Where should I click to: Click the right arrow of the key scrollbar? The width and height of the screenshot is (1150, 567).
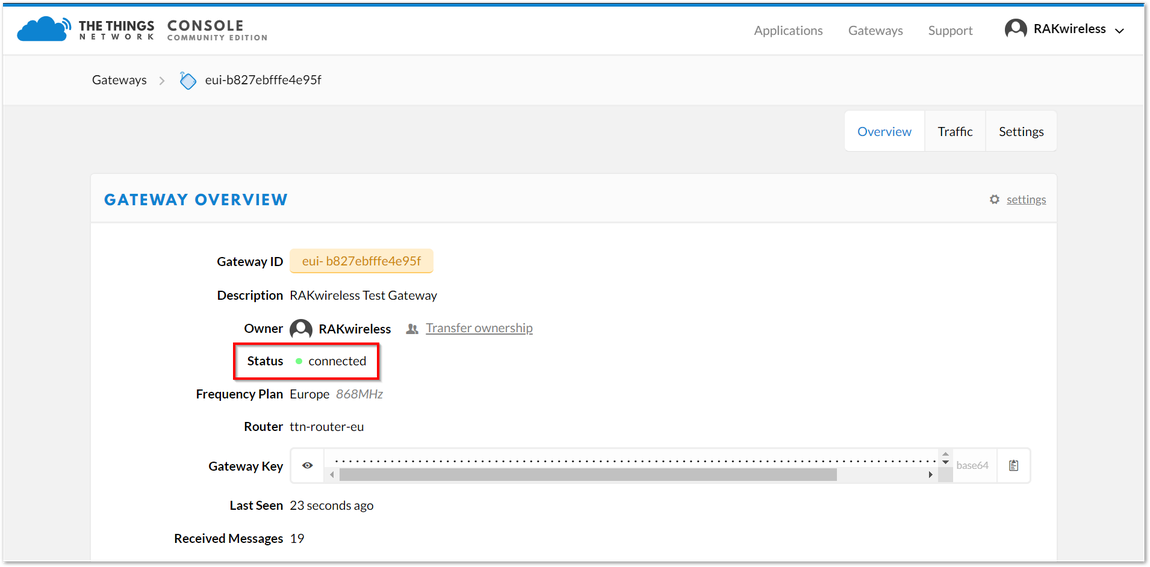931,475
